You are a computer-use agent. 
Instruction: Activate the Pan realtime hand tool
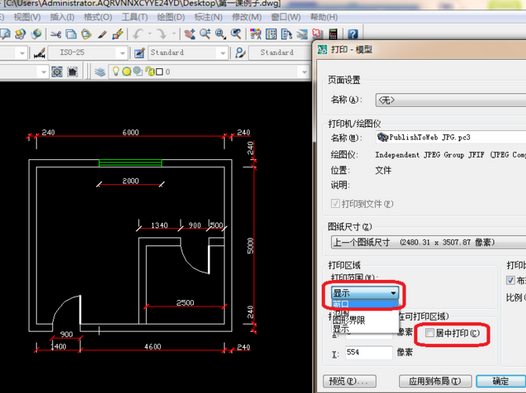[190, 34]
